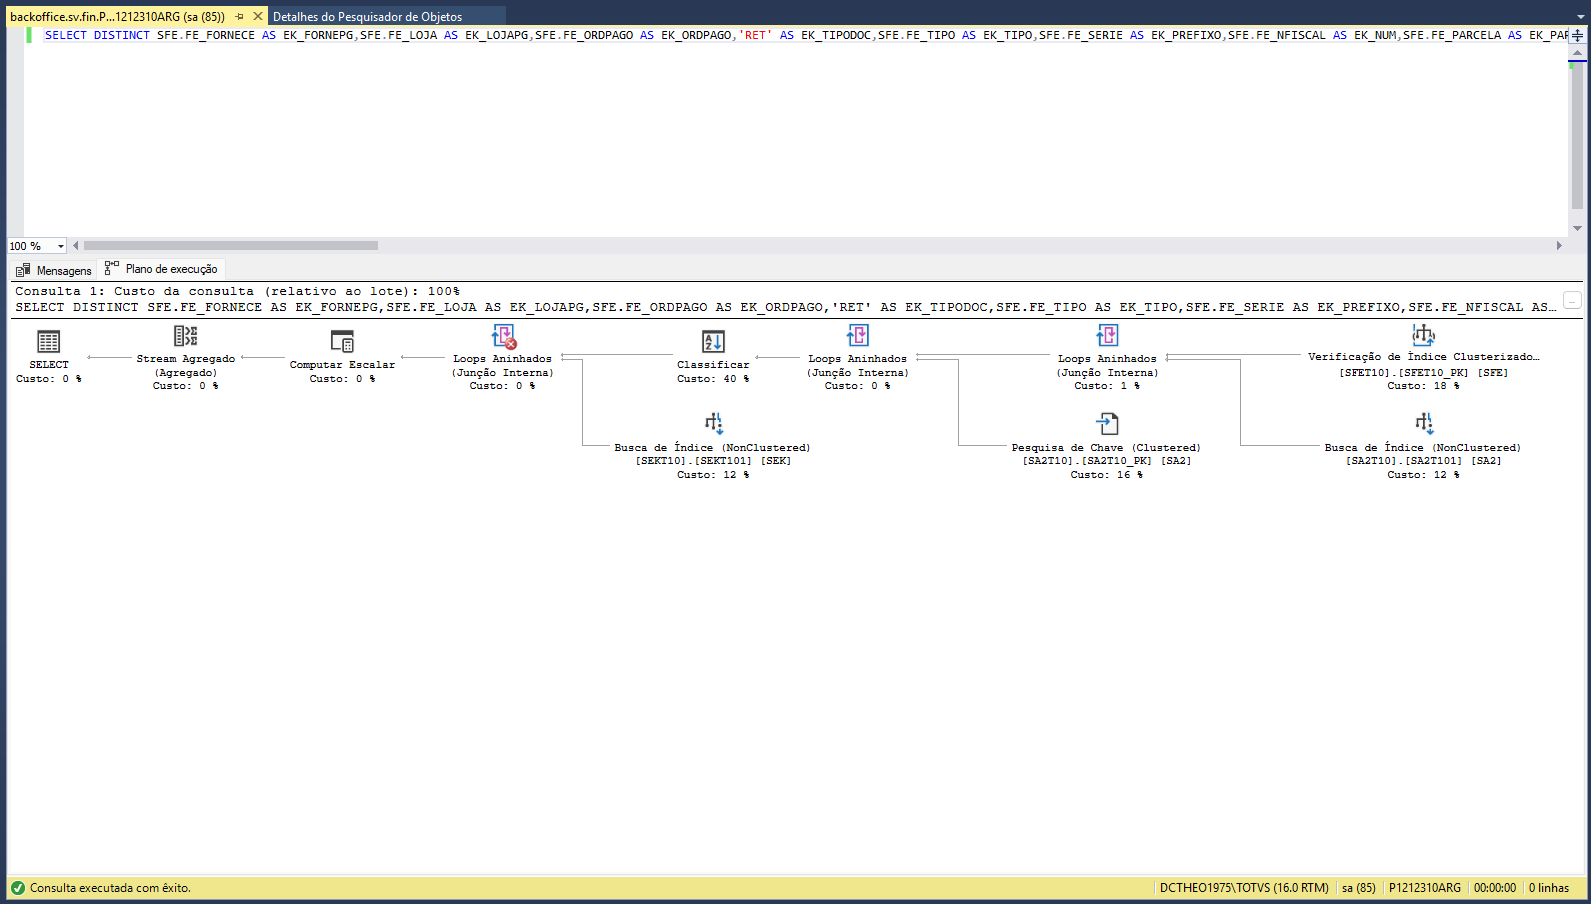Click the Loops Aninhados icon with cost 1 %
The image size is (1591, 904).
tap(1107, 336)
